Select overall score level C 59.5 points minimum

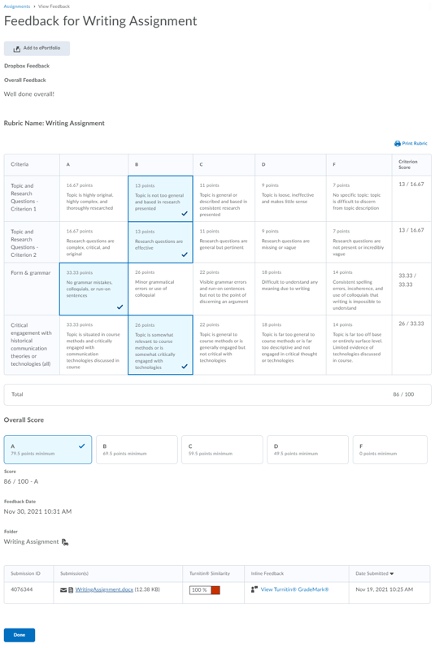[x=222, y=450]
